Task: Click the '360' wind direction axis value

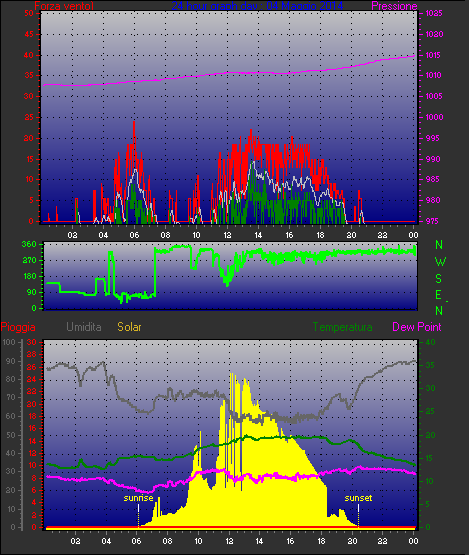Action: click(x=29, y=244)
